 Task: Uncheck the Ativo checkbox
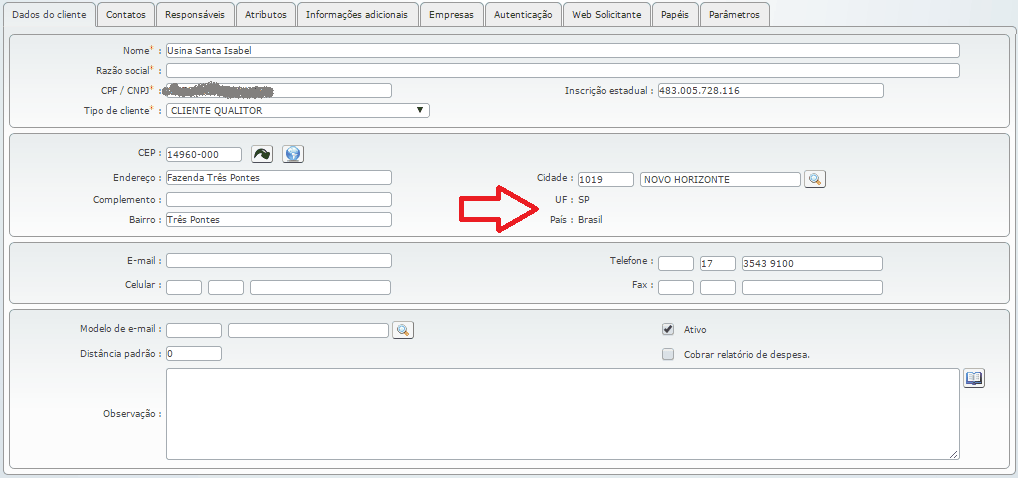coord(668,329)
